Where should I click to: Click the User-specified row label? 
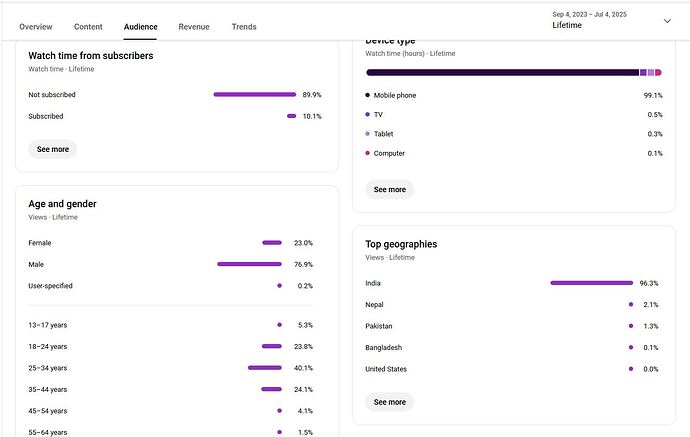50,286
